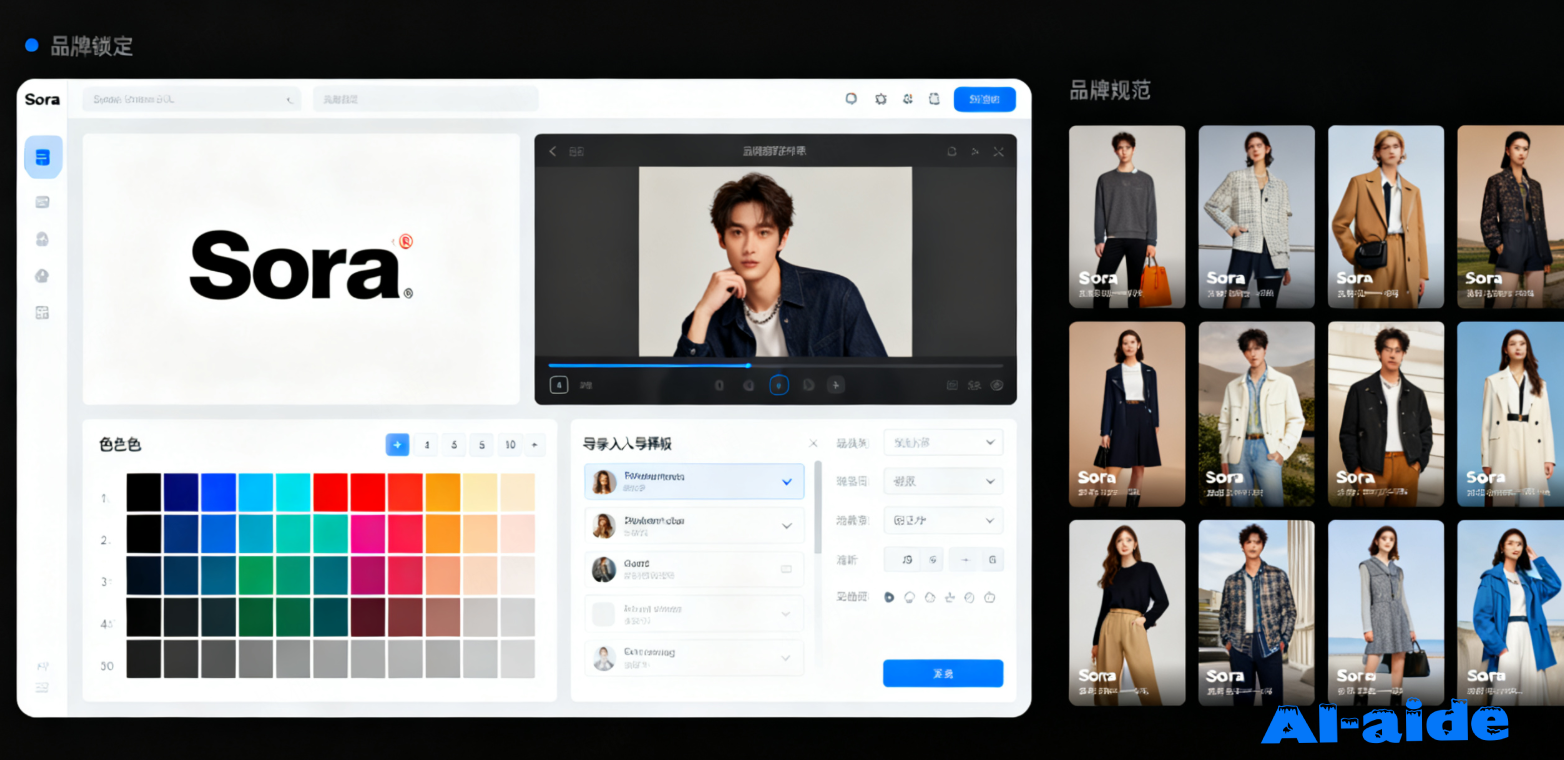Open the clipboard icon in the top toolbar
Screen dimensions: 1564x760
click(x=934, y=98)
